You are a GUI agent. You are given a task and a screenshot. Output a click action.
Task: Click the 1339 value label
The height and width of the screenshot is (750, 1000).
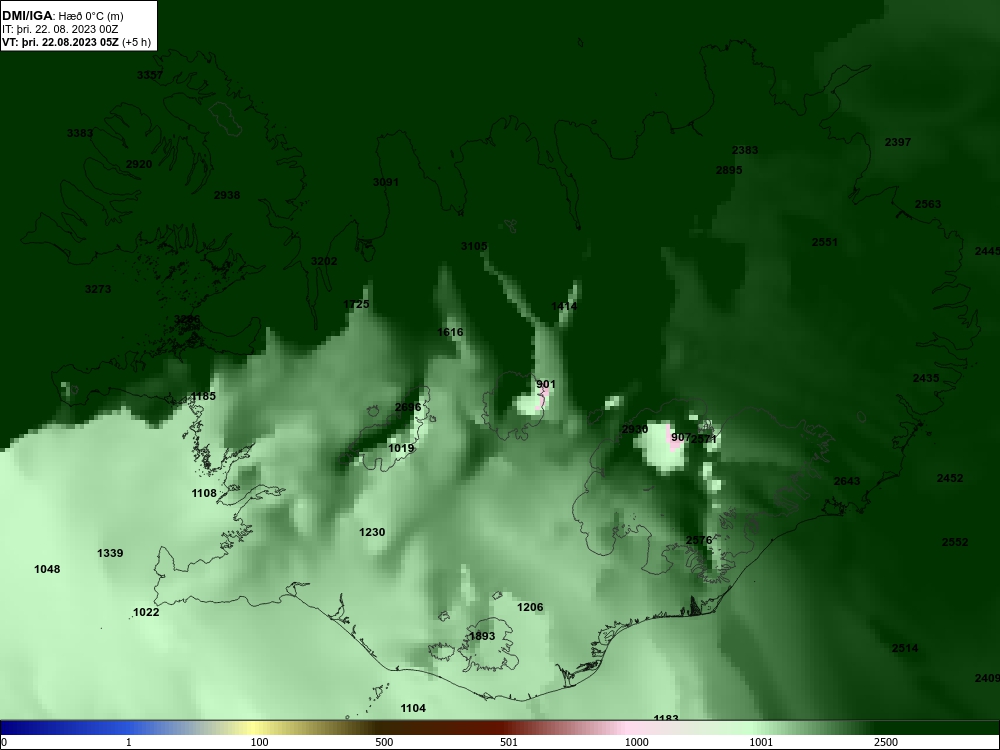click(x=110, y=554)
